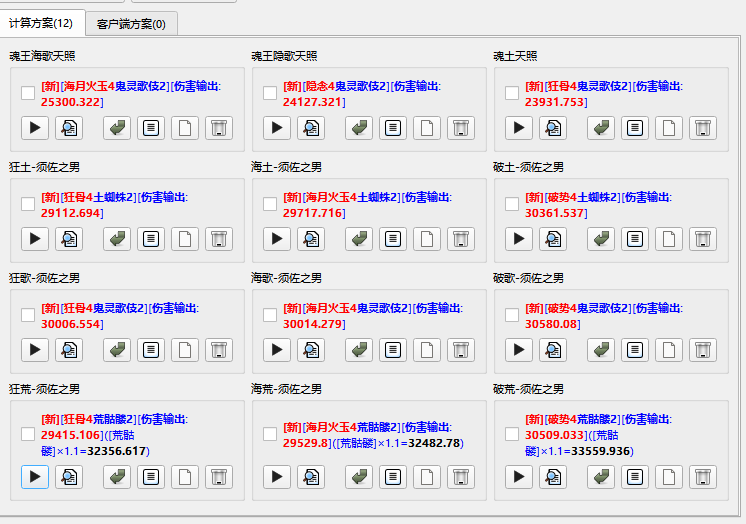This screenshot has height=524, width=746.
Task: Click play icon in 狂歌-须佐之男 card
Action: [35, 350]
